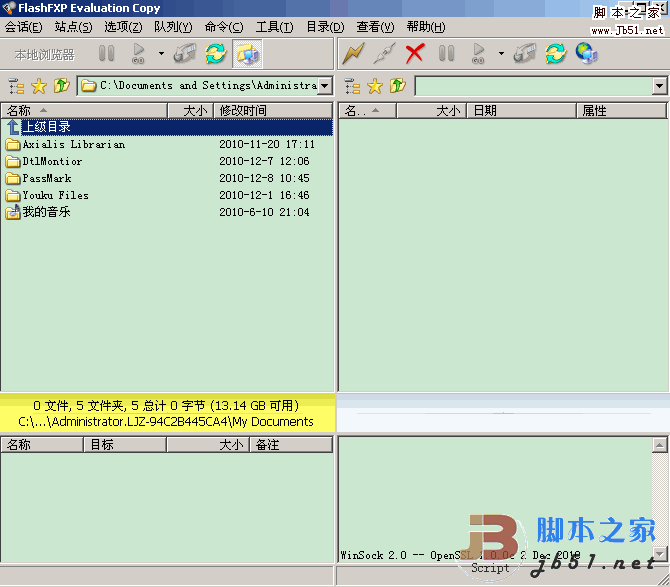Toggle the switch to FTP browser icon
The image size is (670, 587).
(247, 54)
